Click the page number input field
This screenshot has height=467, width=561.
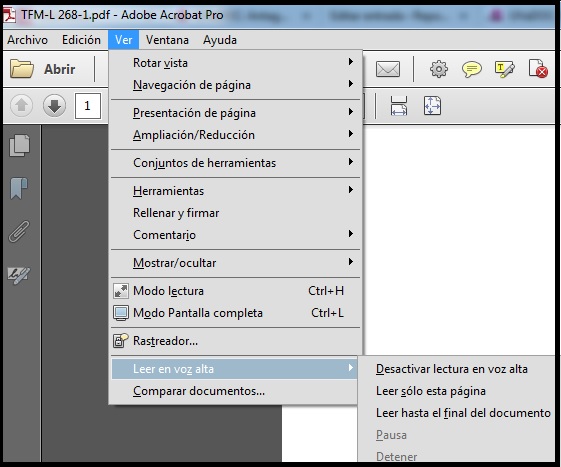click(88, 106)
